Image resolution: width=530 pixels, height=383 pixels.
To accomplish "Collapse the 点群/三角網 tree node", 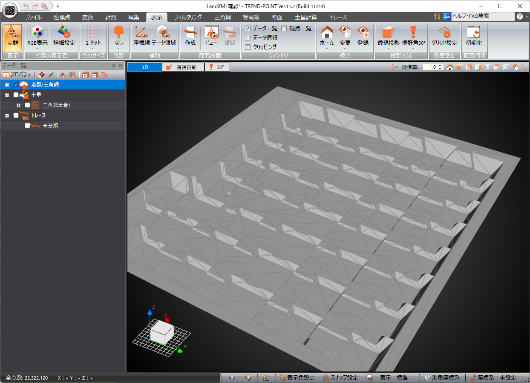I will (7, 85).
